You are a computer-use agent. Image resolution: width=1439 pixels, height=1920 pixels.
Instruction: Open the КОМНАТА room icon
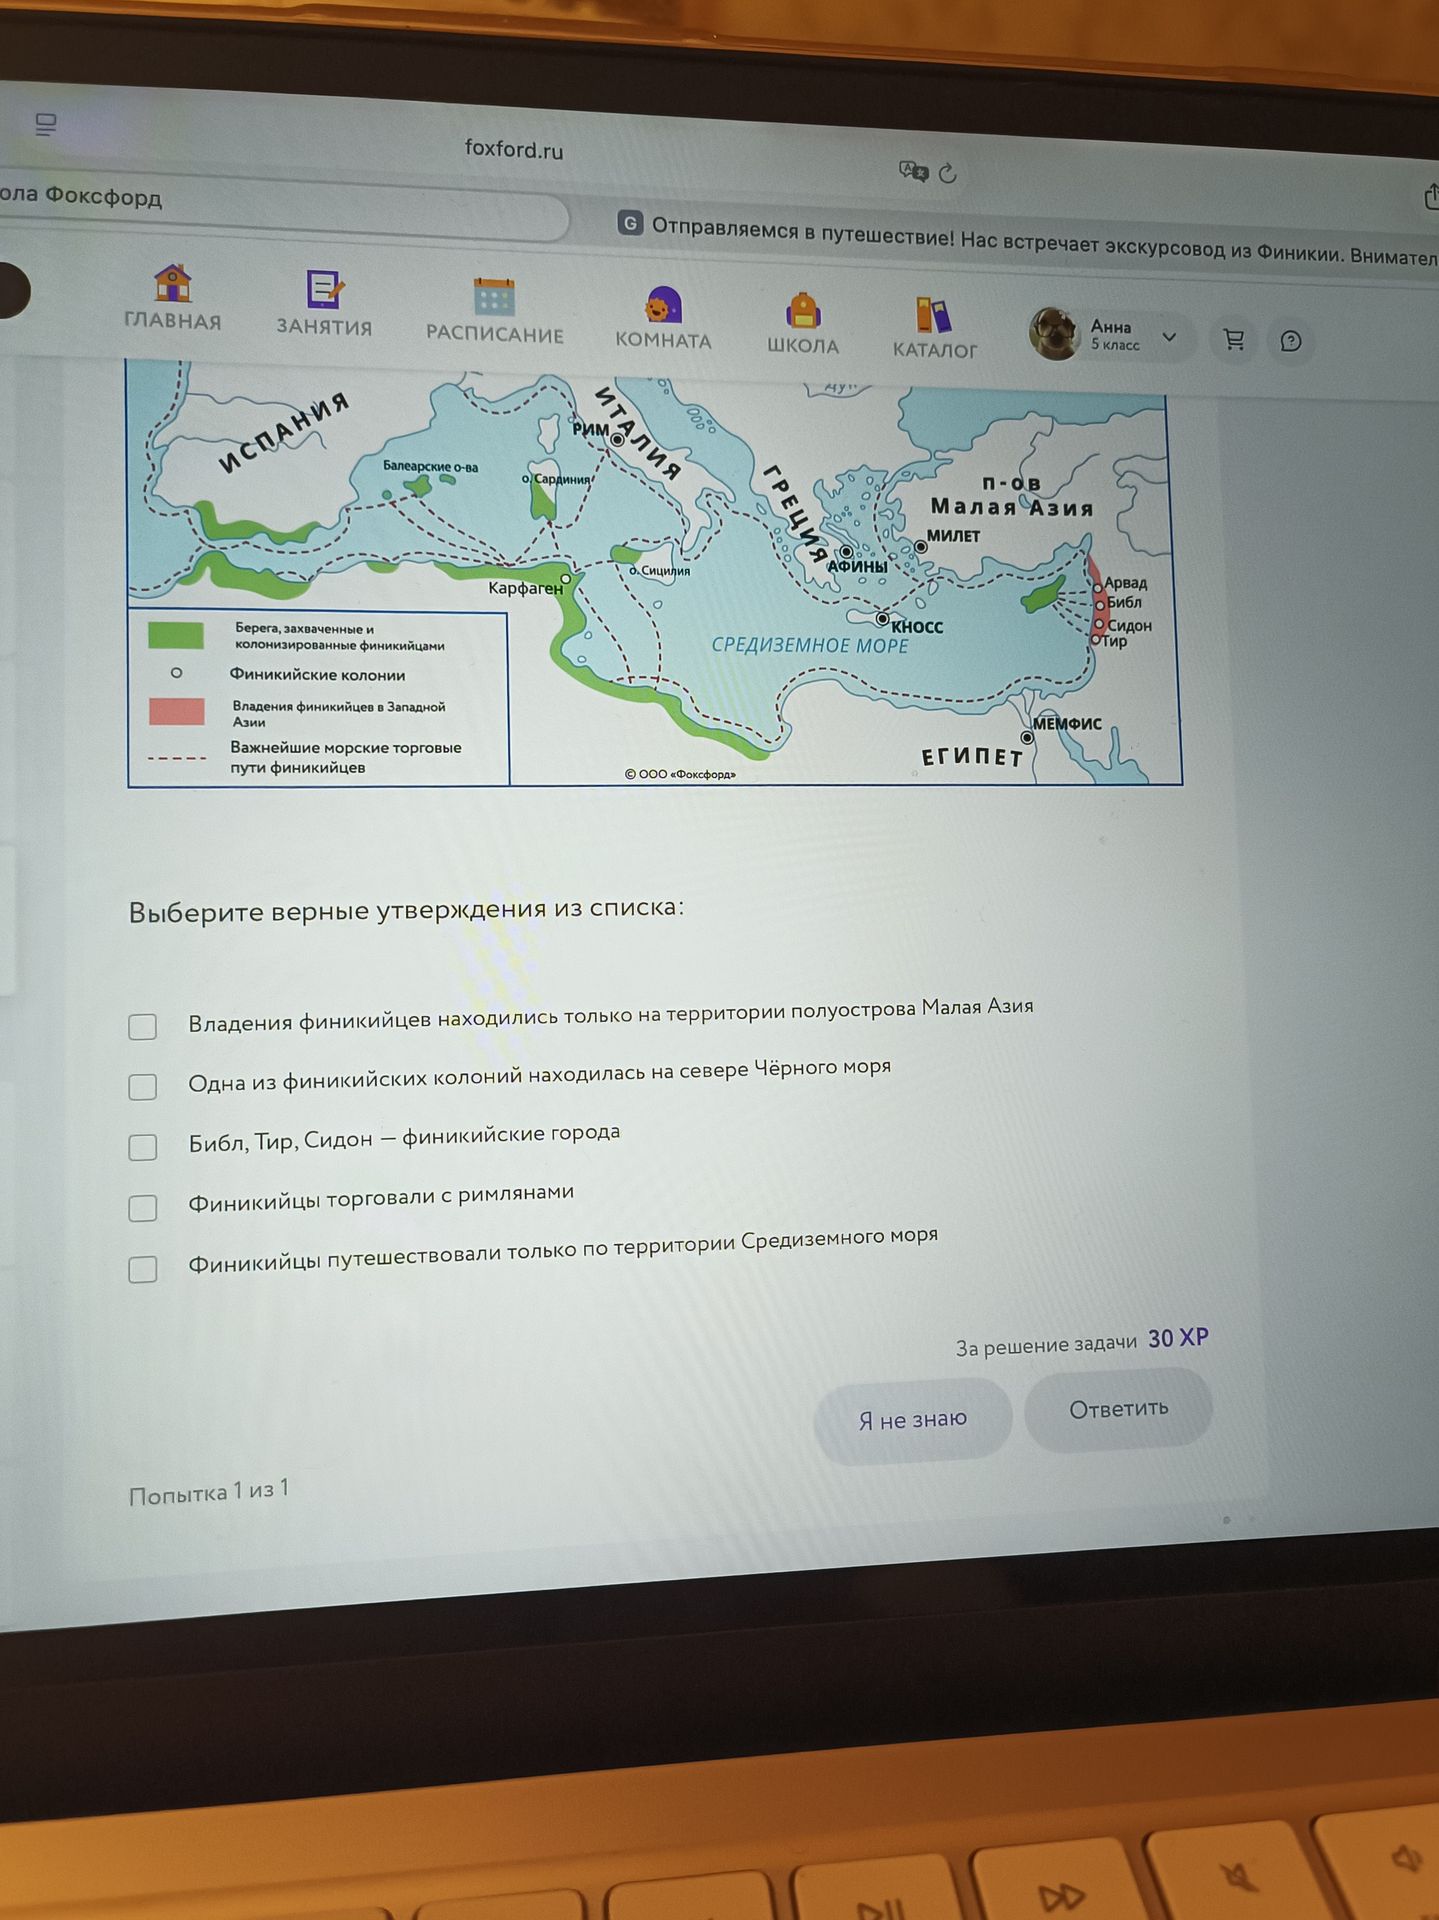pos(663,305)
